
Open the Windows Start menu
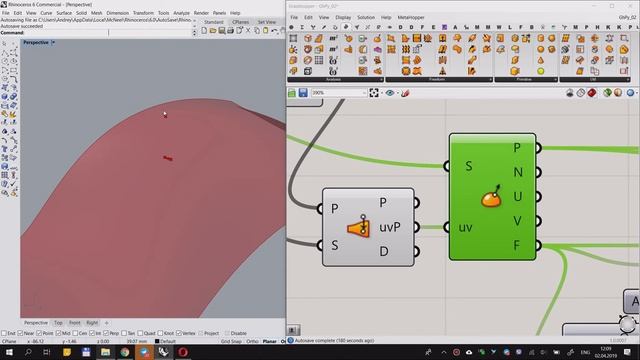coord(9,352)
